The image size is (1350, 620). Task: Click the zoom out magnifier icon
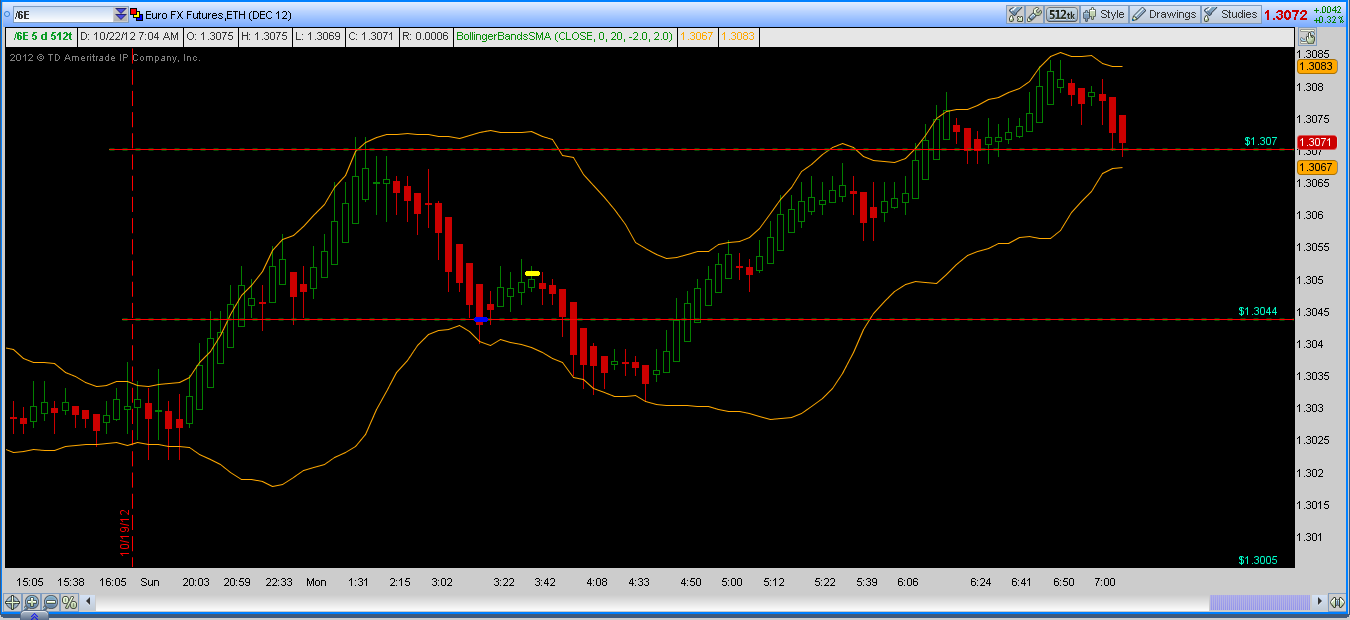pyautogui.click(x=50, y=602)
